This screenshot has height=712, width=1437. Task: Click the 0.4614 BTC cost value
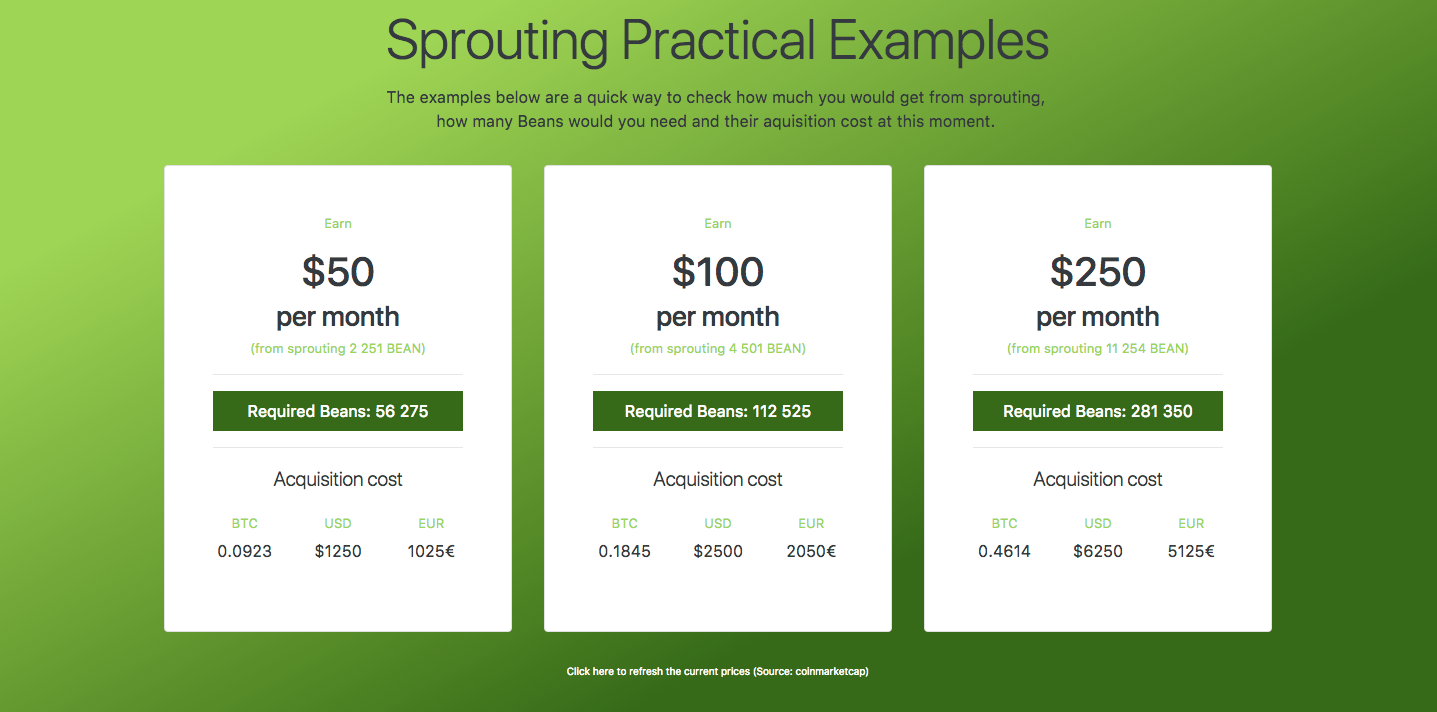coord(1005,551)
